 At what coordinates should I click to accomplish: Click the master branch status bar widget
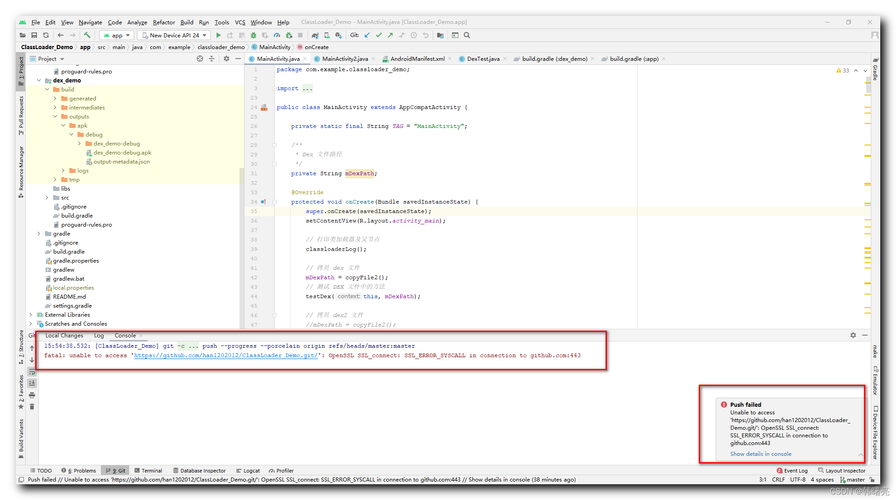click(855, 480)
